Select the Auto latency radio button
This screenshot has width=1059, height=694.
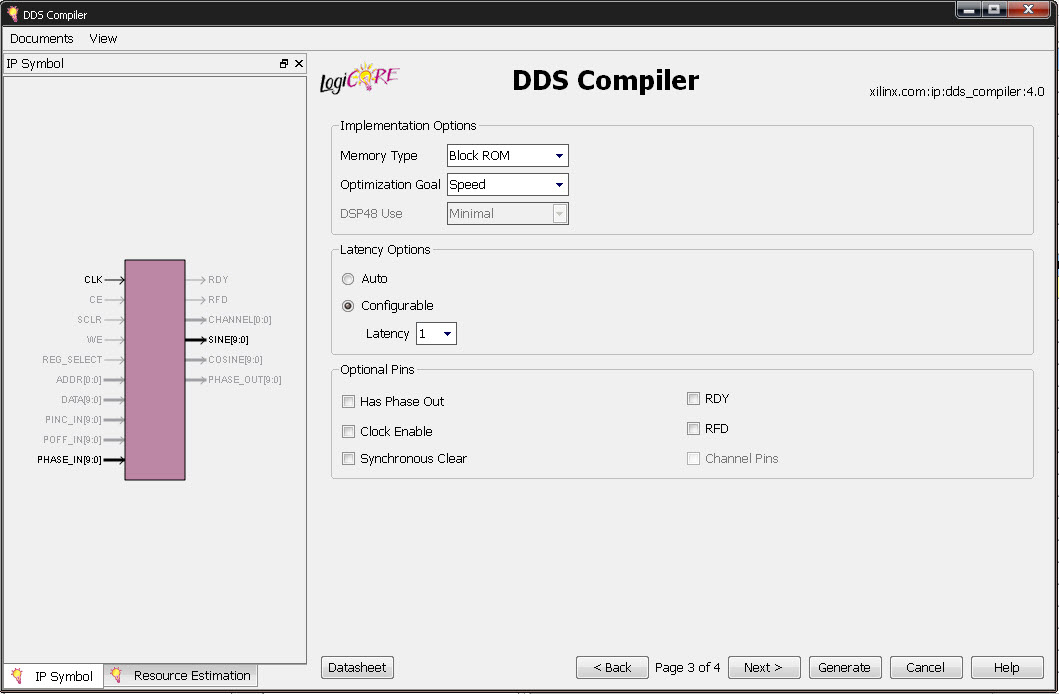348,279
